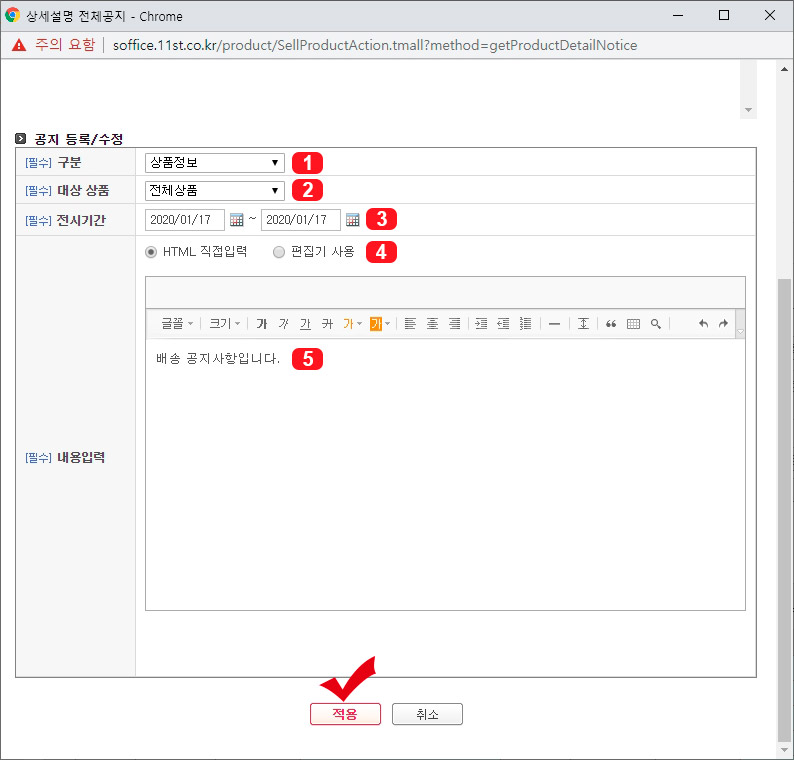The height and width of the screenshot is (760, 794).
Task: Select HTML 직접입력 radio button
Action: (x=151, y=252)
